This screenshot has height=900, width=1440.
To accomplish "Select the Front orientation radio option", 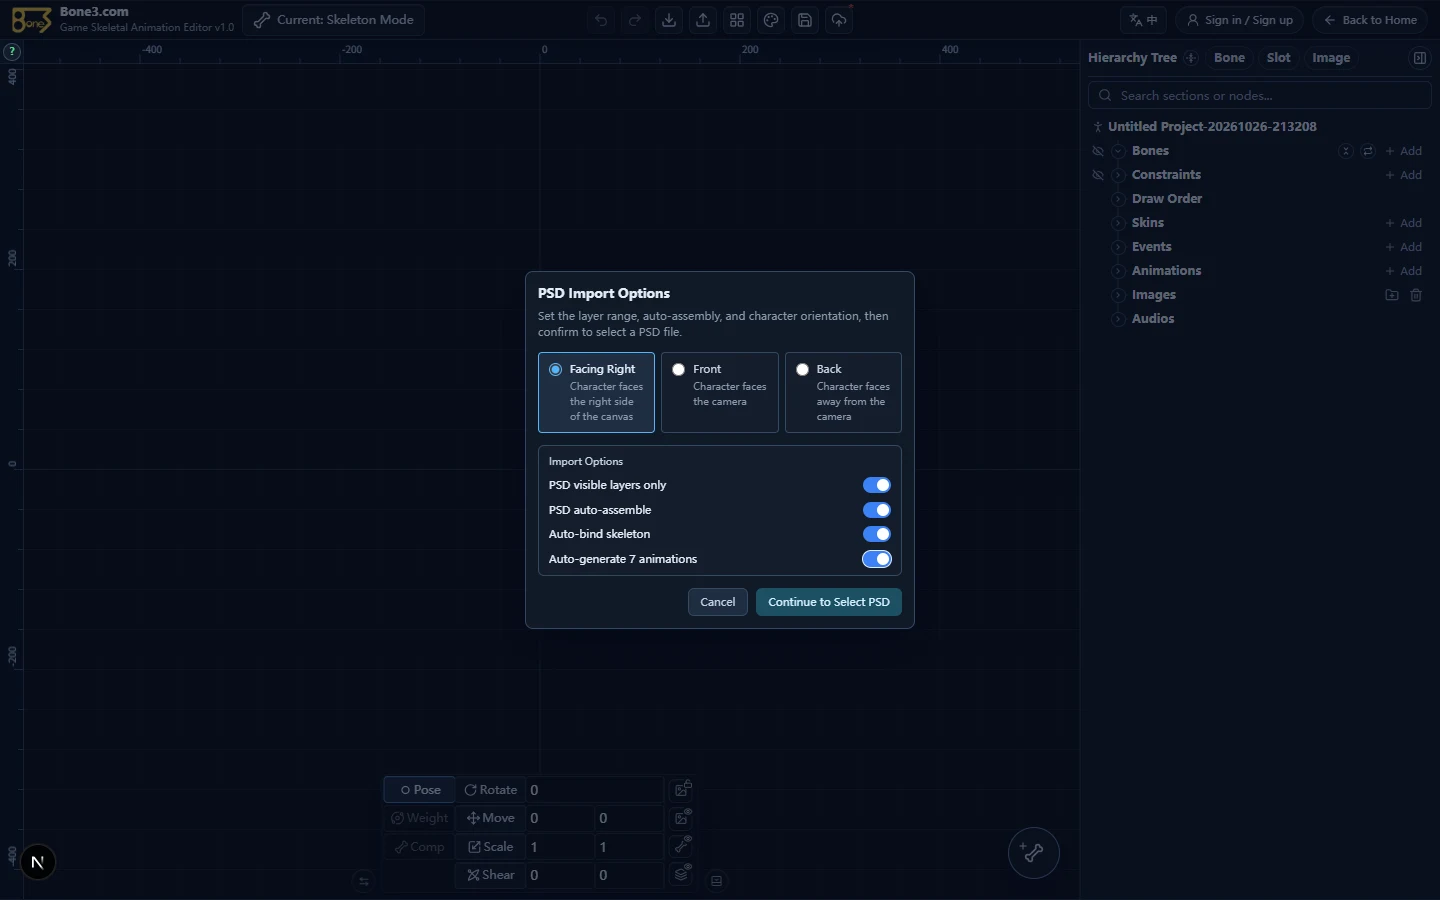I will pos(720,392).
